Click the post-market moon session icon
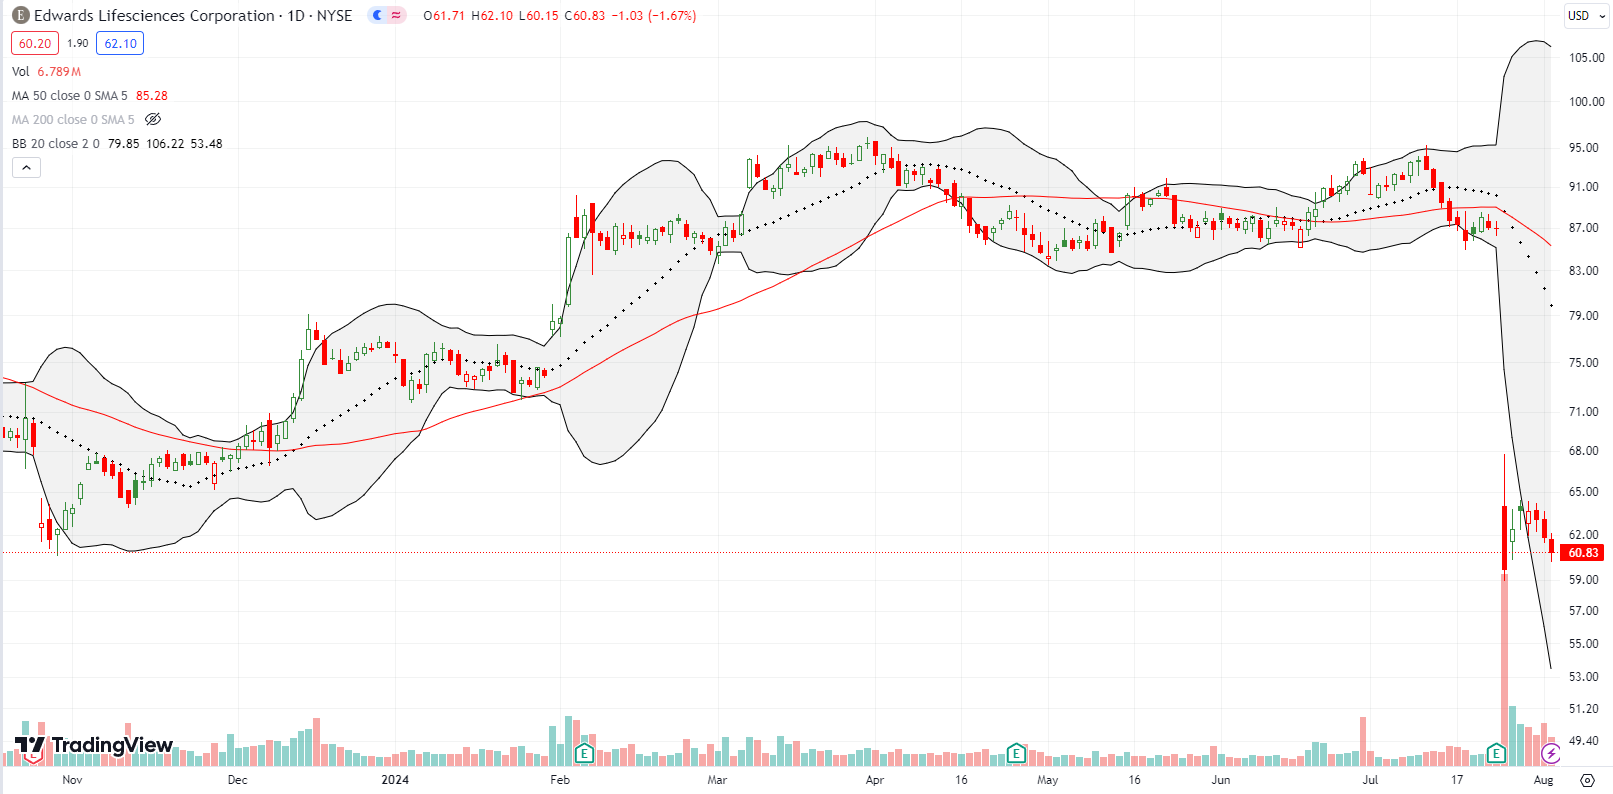 (377, 16)
